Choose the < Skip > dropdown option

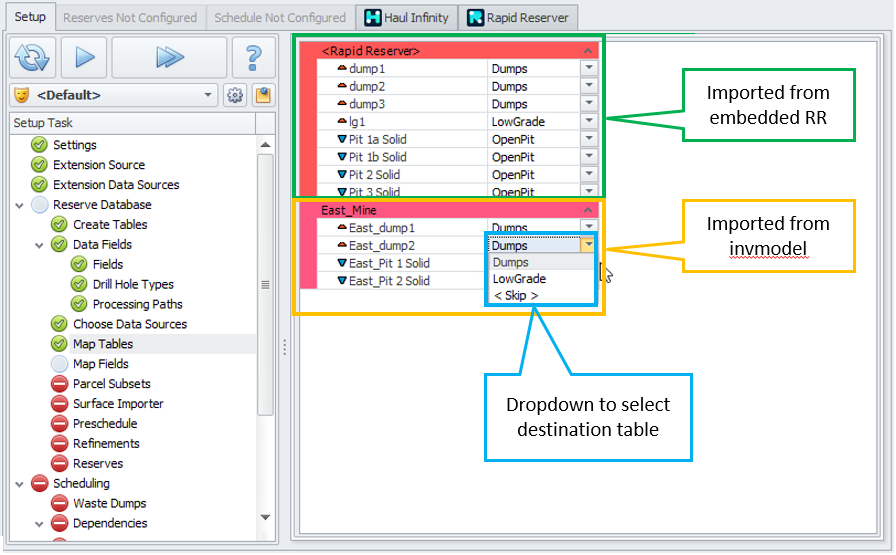coord(516,296)
